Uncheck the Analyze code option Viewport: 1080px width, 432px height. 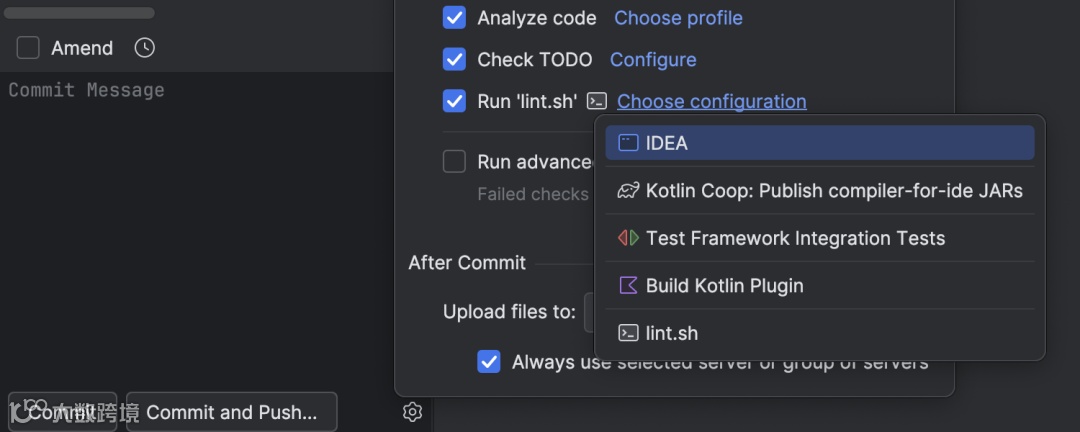[x=455, y=18]
